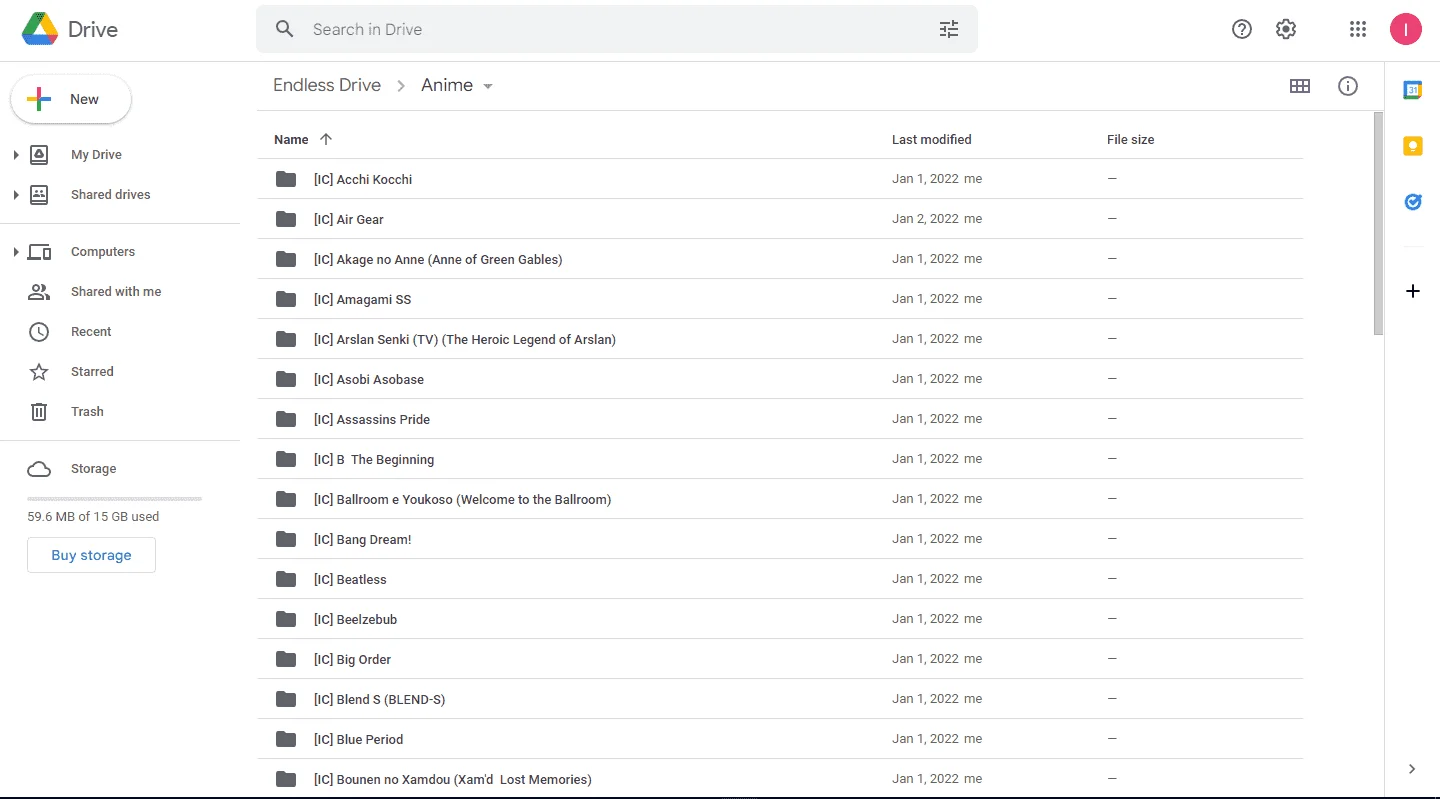This screenshot has width=1440, height=799.
Task: Get add-ons plus icon
Action: (1413, 291)
